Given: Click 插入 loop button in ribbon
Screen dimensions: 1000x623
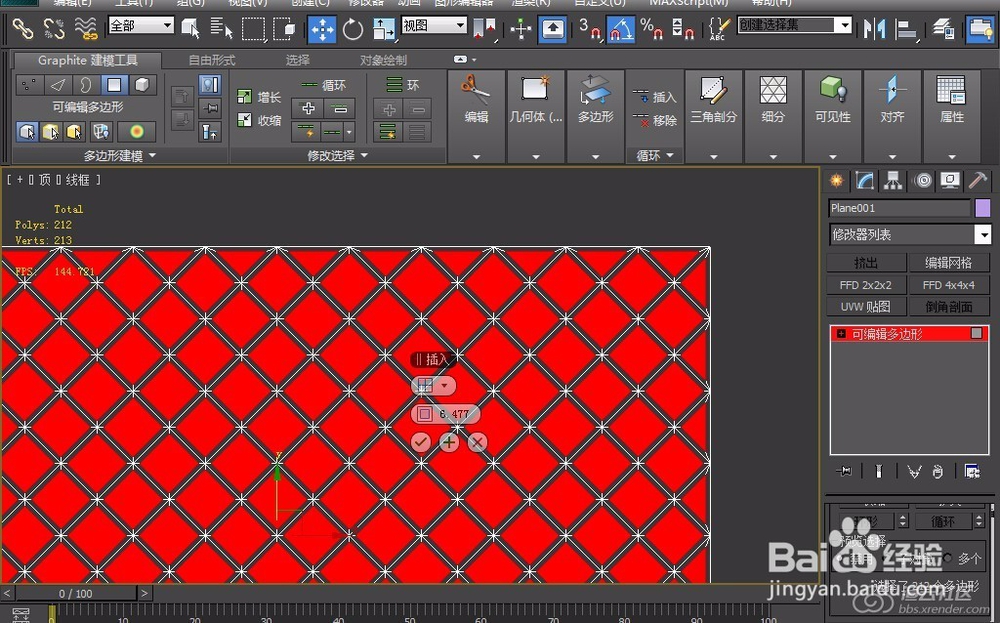Looking at the screenshot, I should (x=654, y=97).
